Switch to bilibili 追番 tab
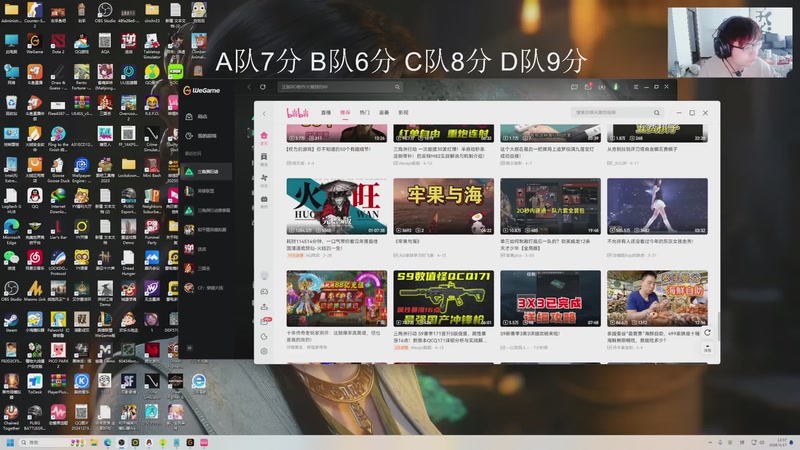This screenshot has width=800, height=450. click(384, 113)
